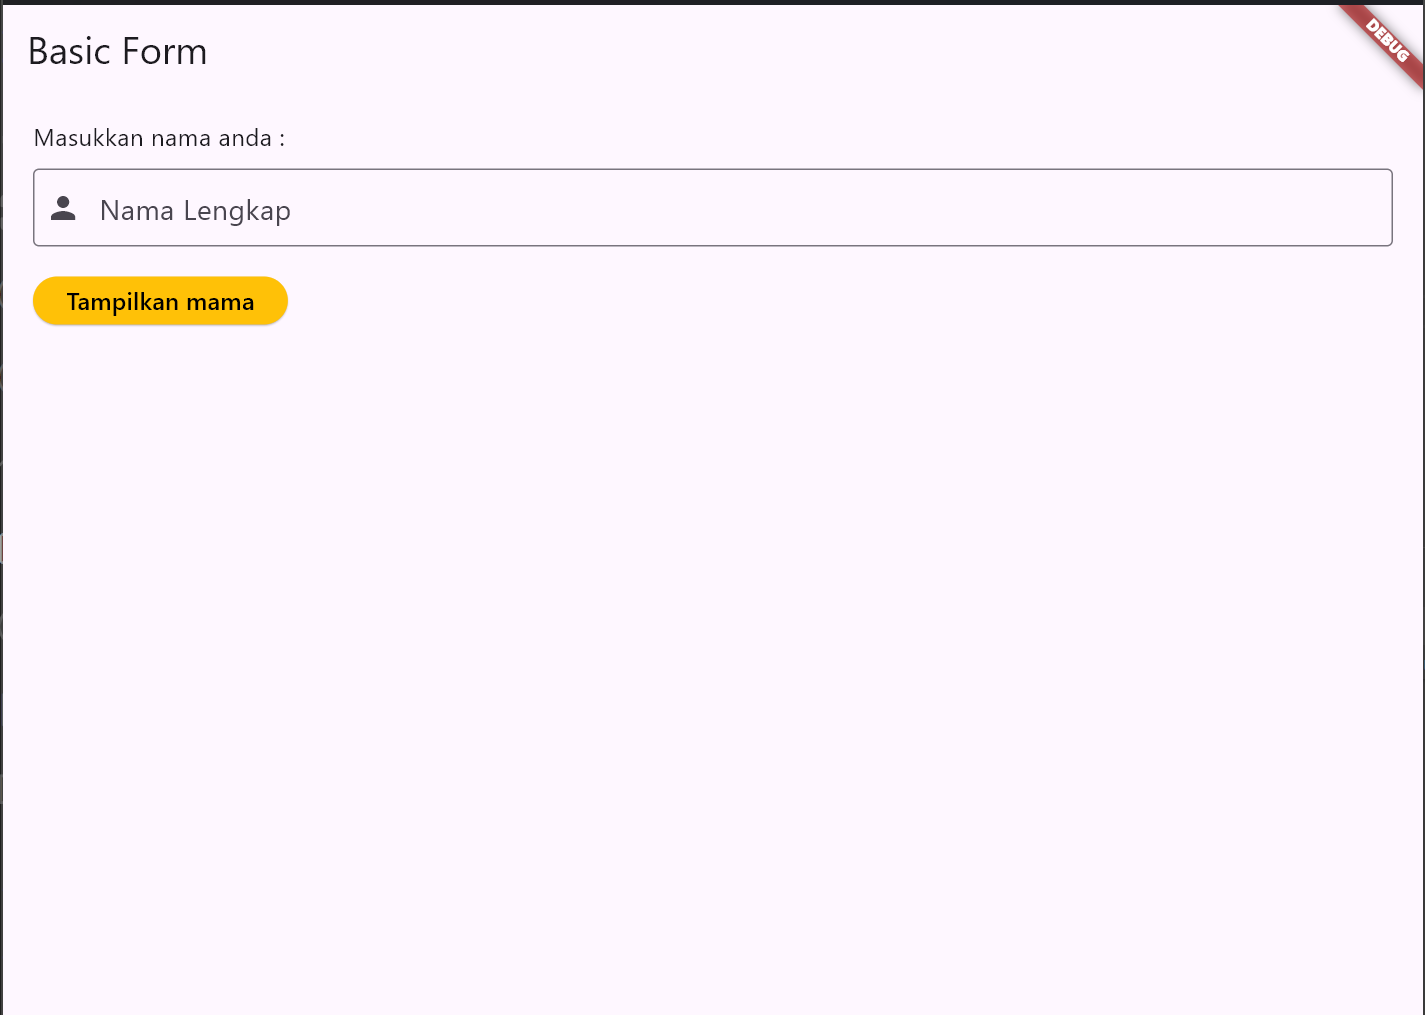Click the word Lengkap in the input placeholder
The height and width of the screenshot is (1015, 1425).
(237, 211)
